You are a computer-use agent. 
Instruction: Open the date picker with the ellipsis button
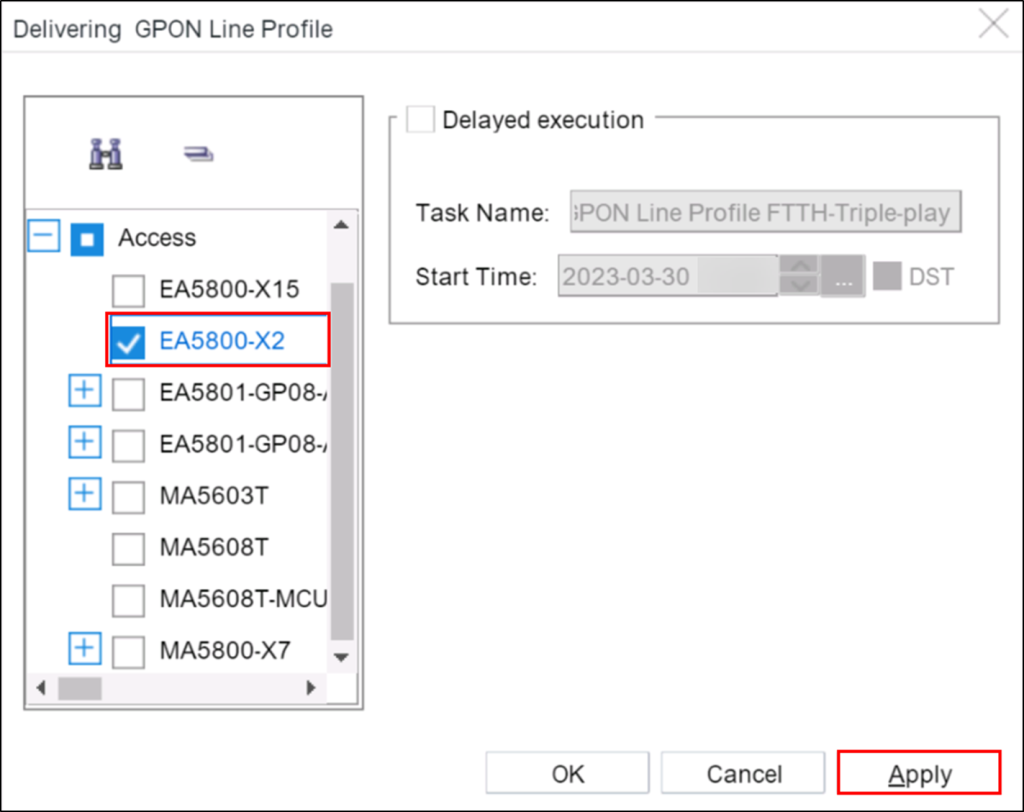(843, 276)
